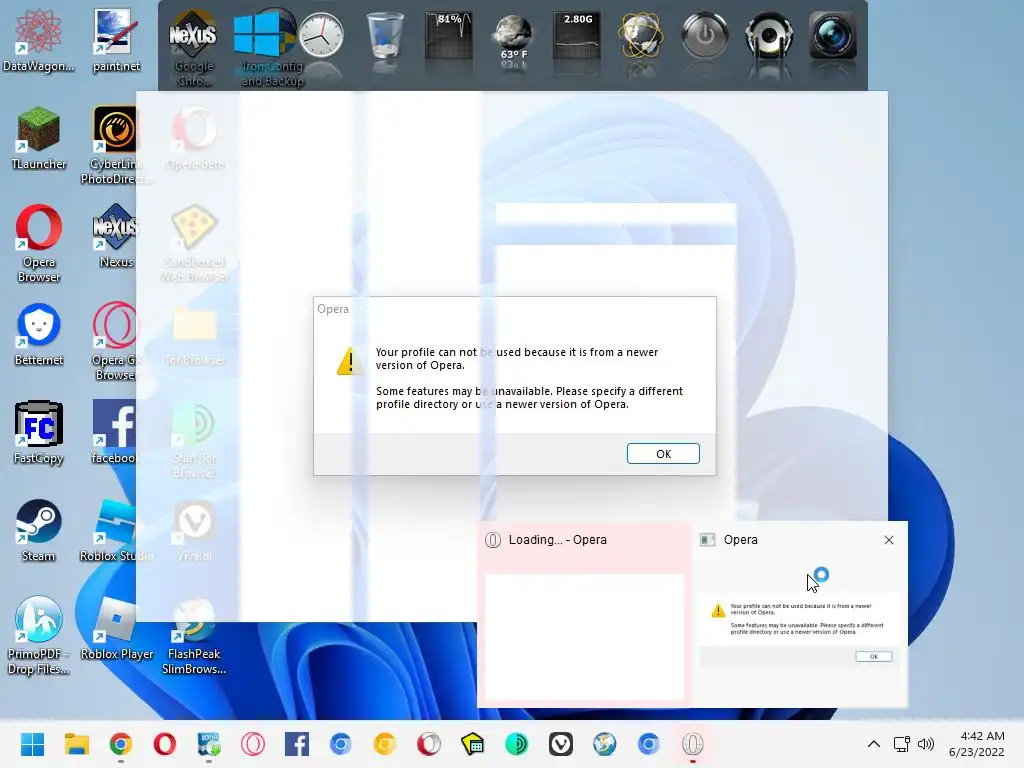Screen dimensions: 1024x768
Task: Click the camera lens icon in the dock
Action: point(833,35)
